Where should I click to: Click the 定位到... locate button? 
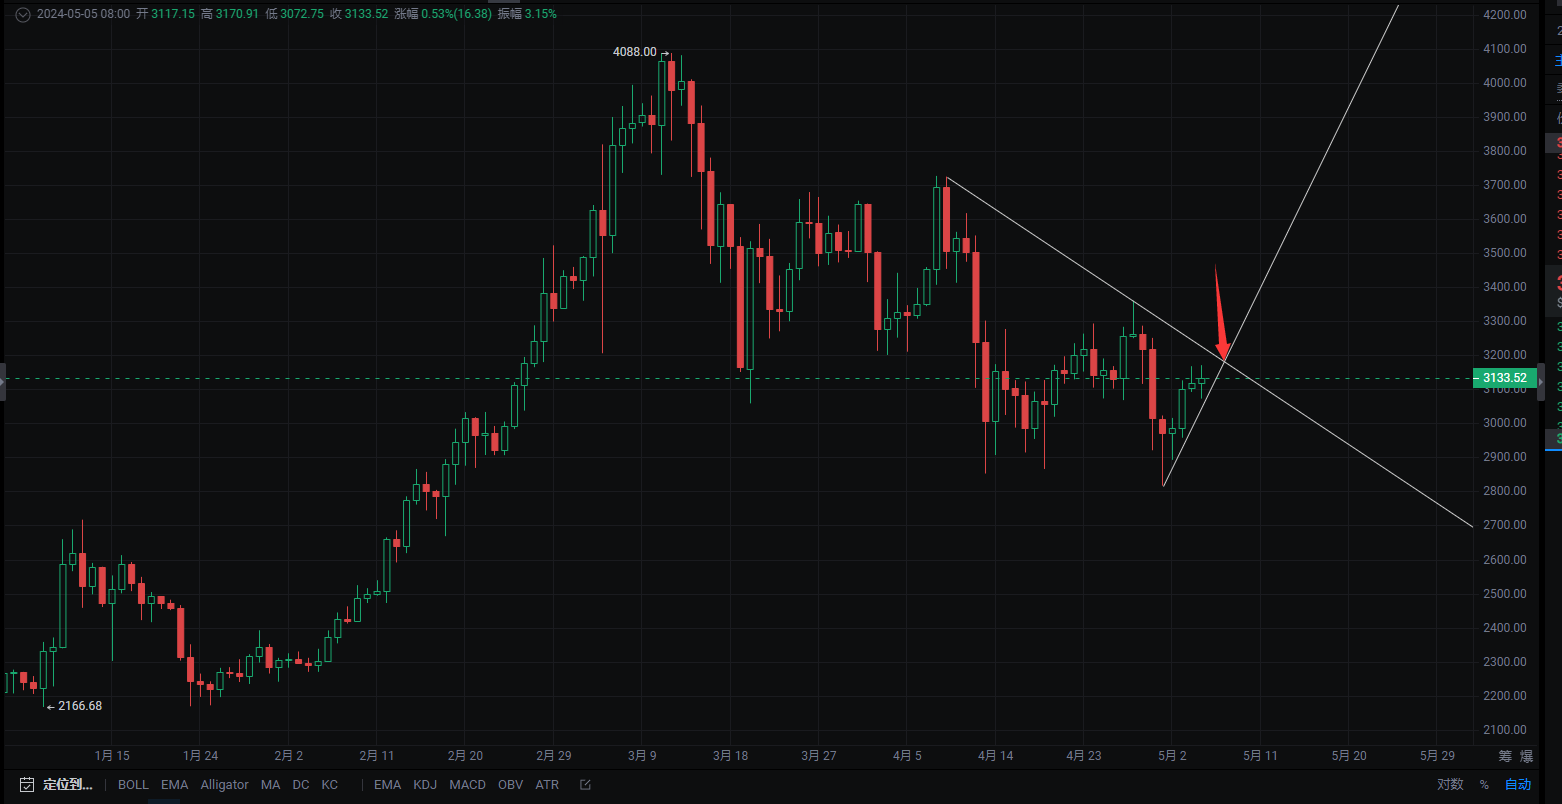[x=67, y=785]
